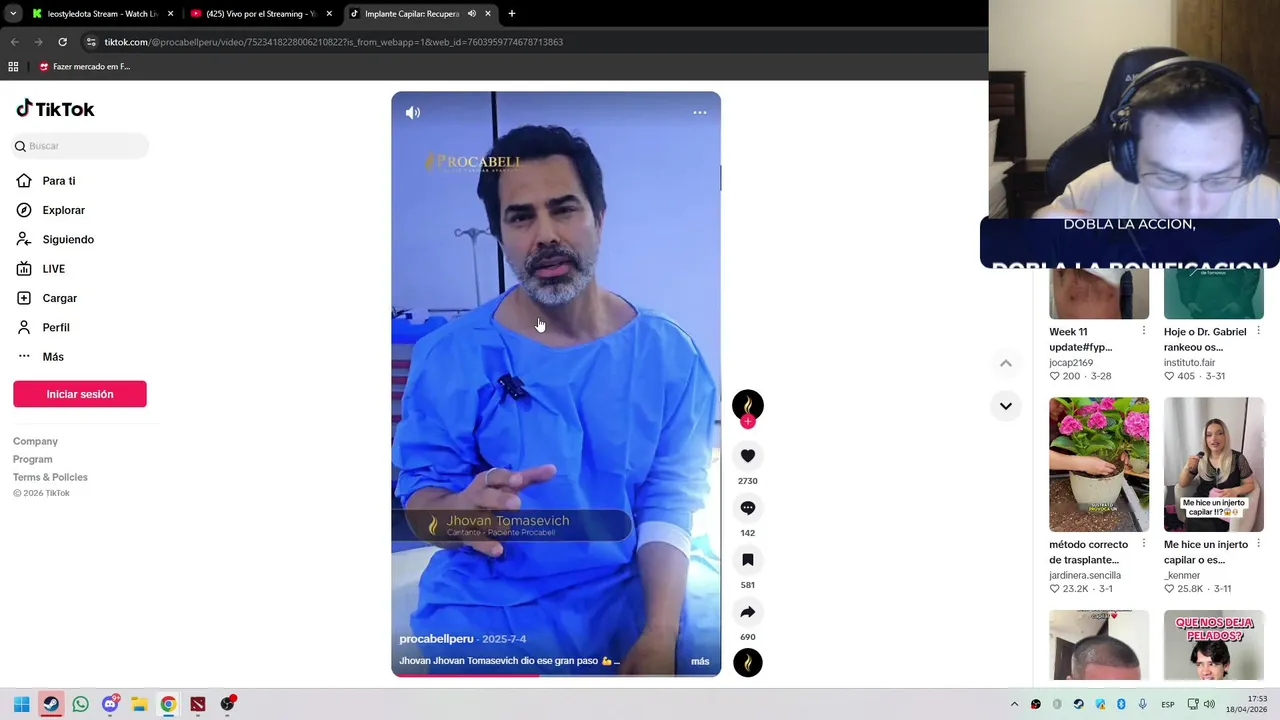View site information icon in address bar
1280x720 pixels.
click(x=91, y=42)
